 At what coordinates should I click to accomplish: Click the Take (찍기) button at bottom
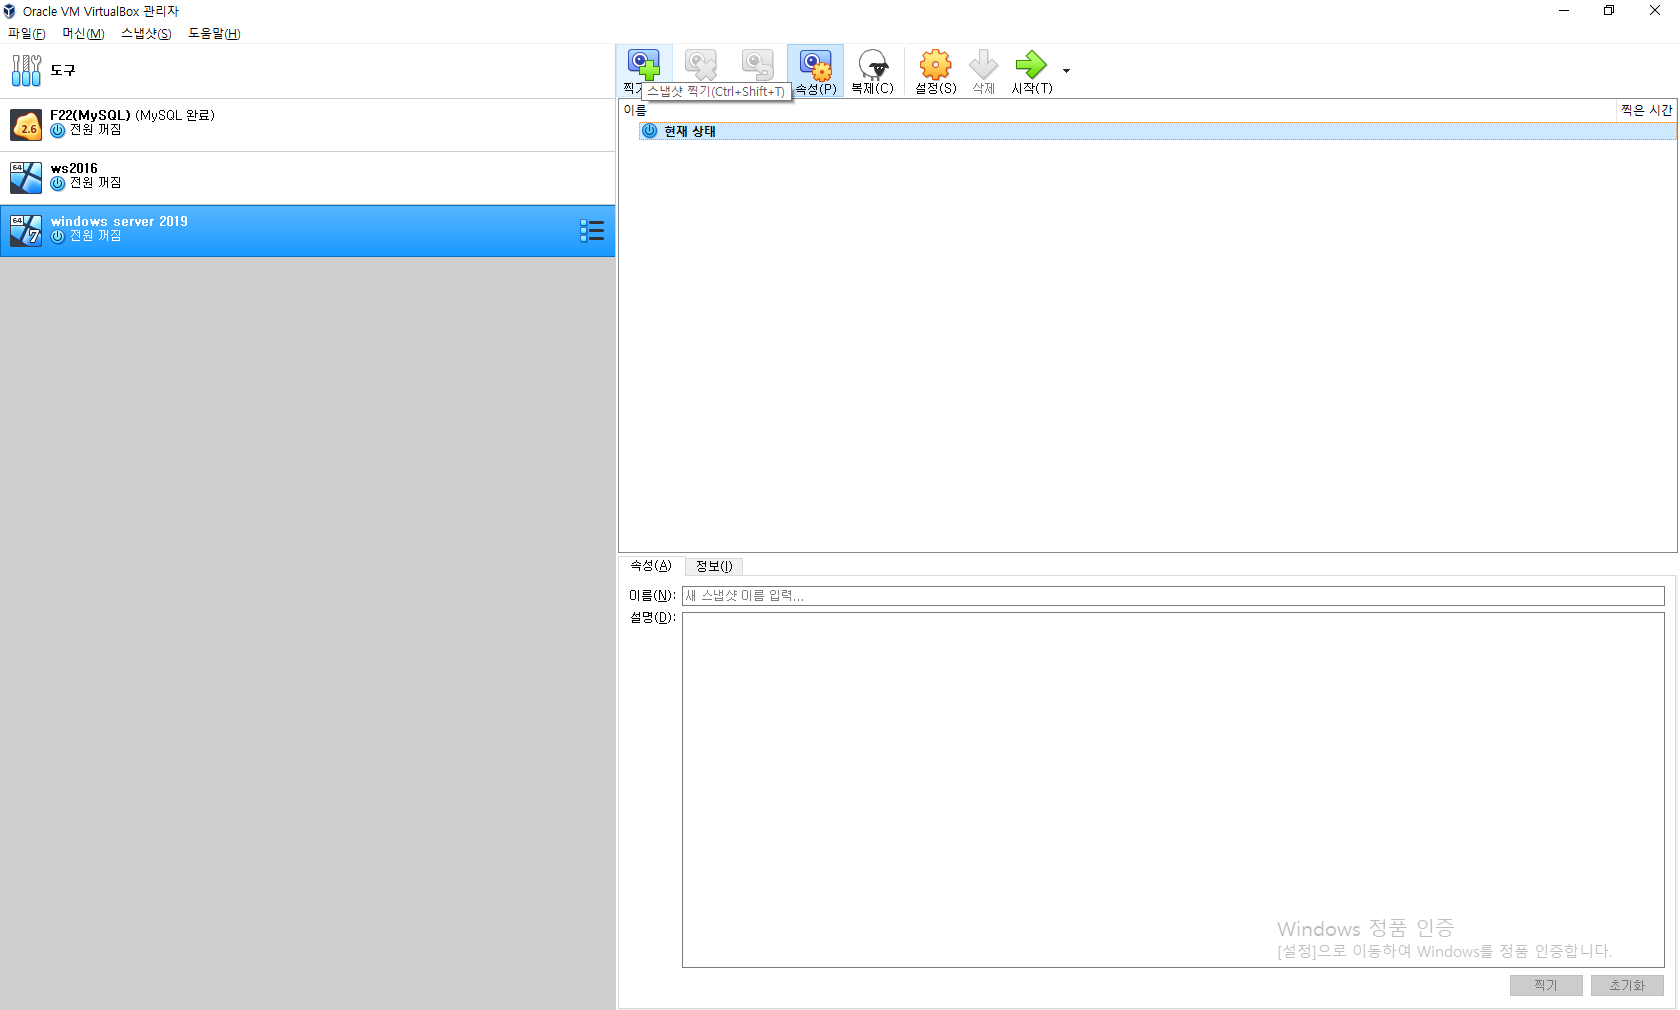coord(1546,985)
